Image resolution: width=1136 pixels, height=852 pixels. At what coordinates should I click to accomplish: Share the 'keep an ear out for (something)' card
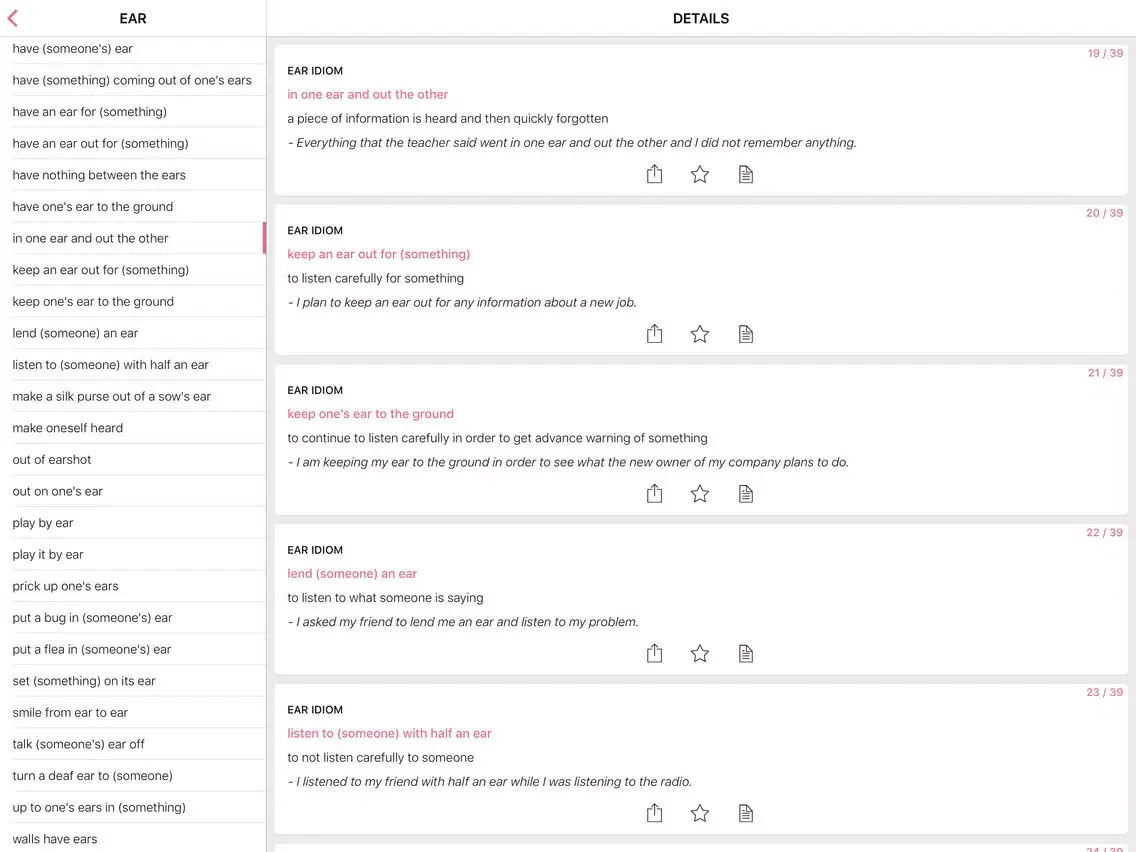pyautogui.click(x=654, y=334)
